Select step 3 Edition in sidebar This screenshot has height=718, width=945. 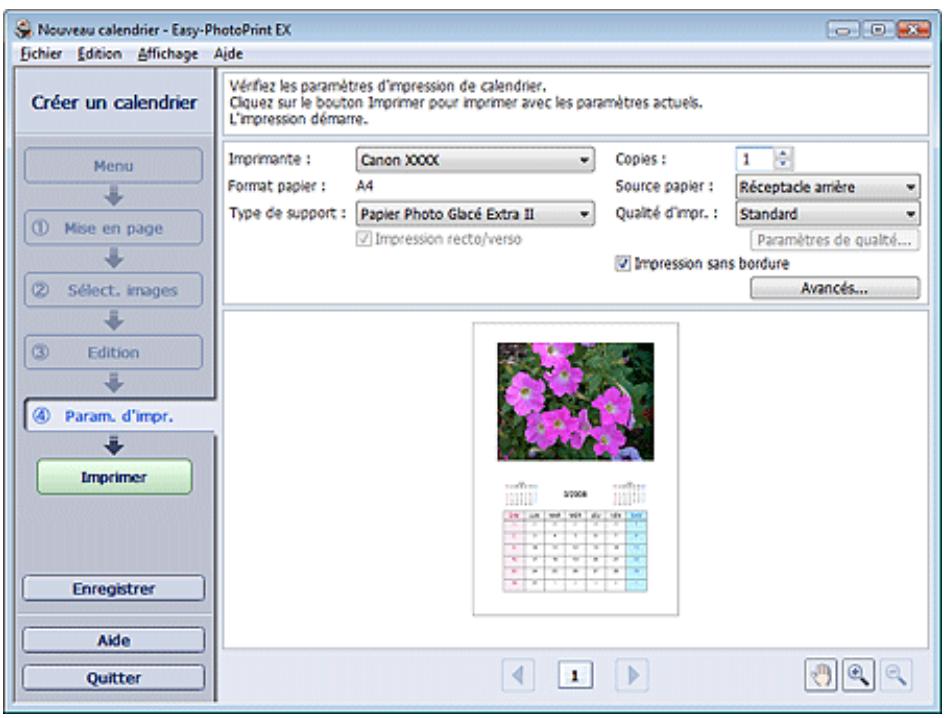113,352
